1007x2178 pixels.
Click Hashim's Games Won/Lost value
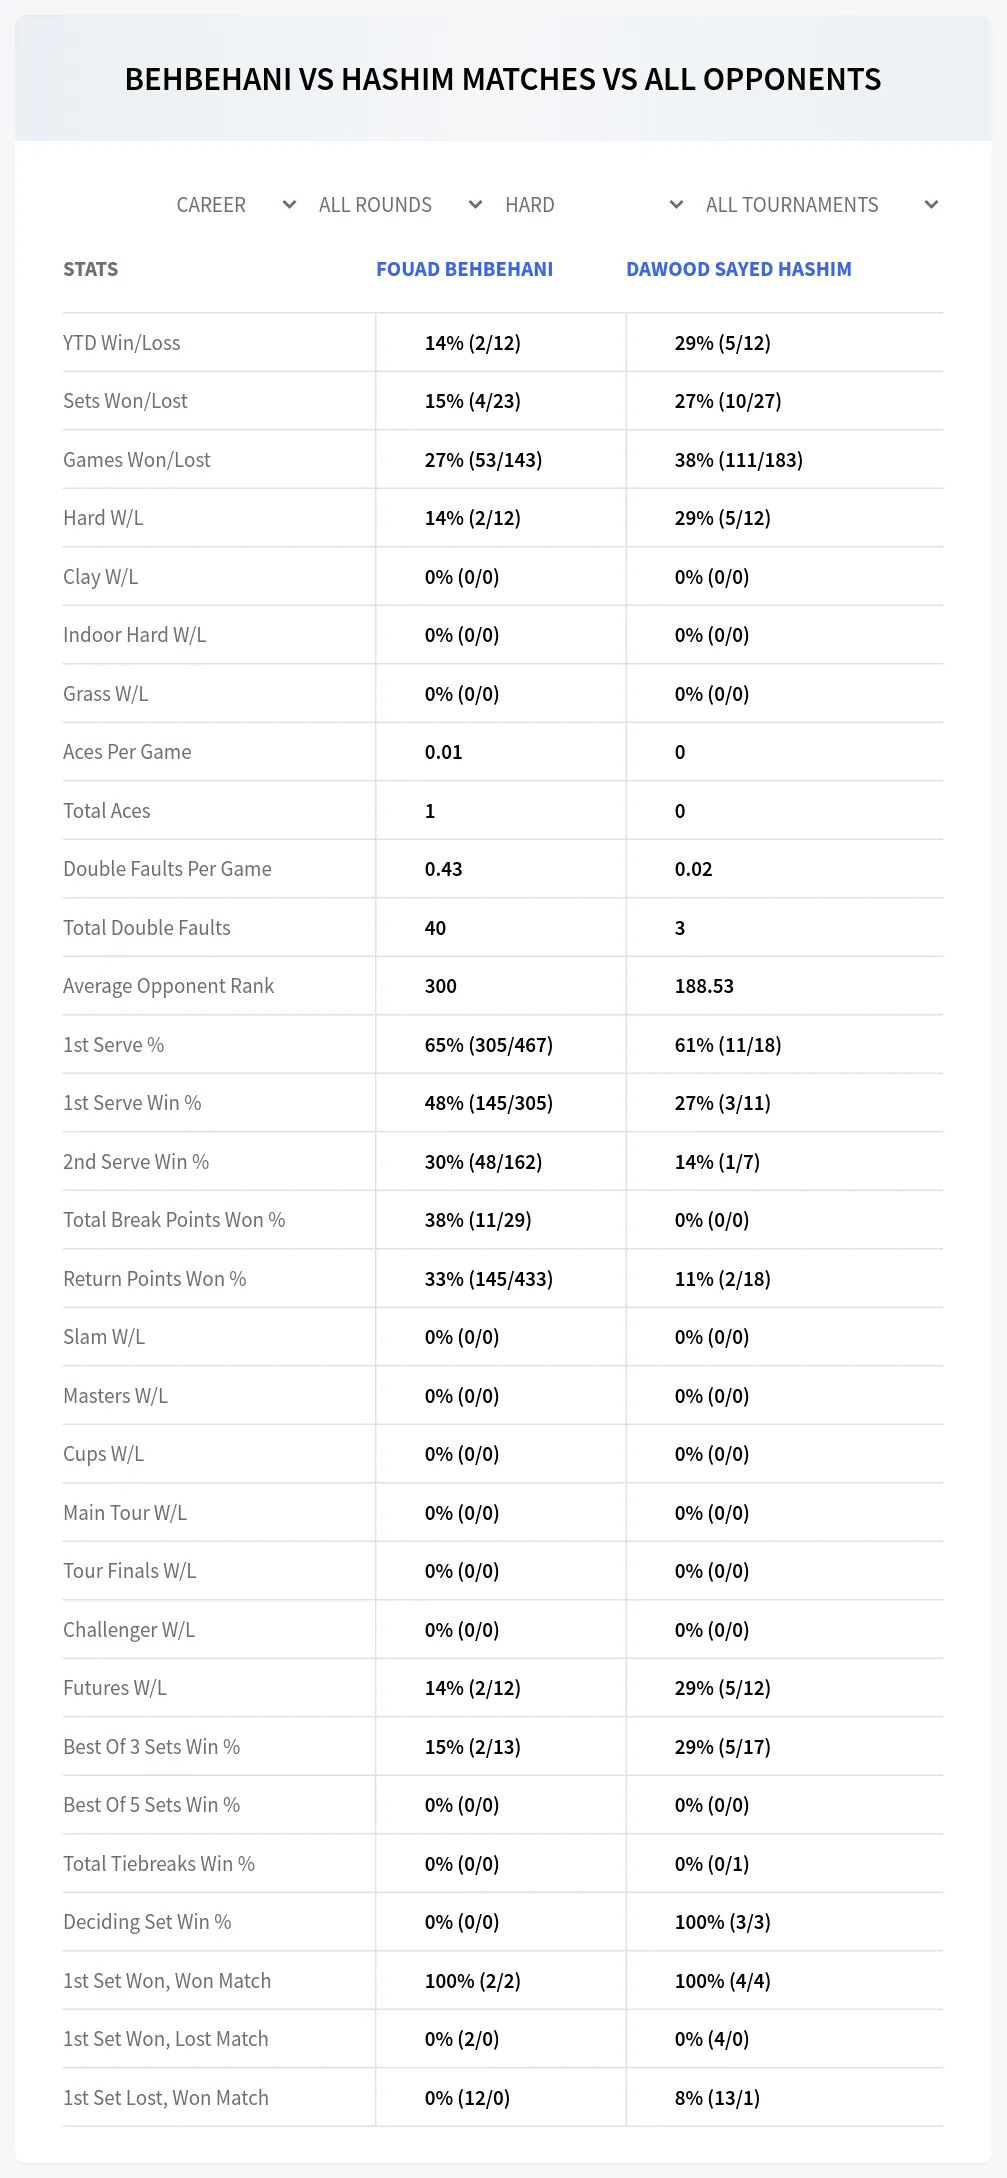tap(739, 460)
